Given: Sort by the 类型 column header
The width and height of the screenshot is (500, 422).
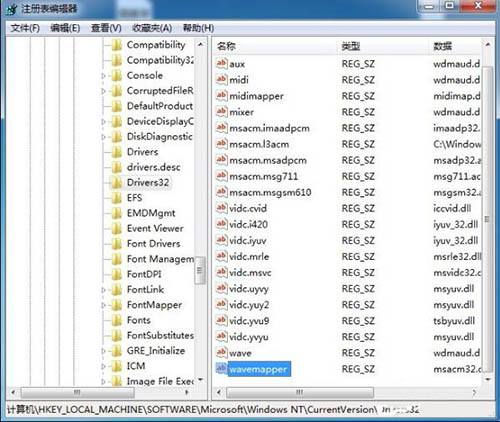Looking at the screenshot, I should coord(383,46).
